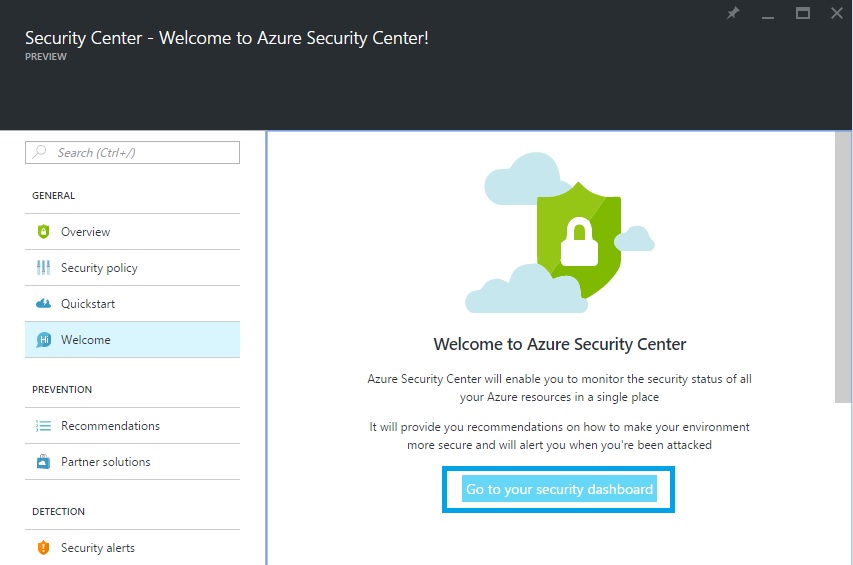
Task: Click the Welcome 'Hi' bubble icon
Action: [43, 340]
